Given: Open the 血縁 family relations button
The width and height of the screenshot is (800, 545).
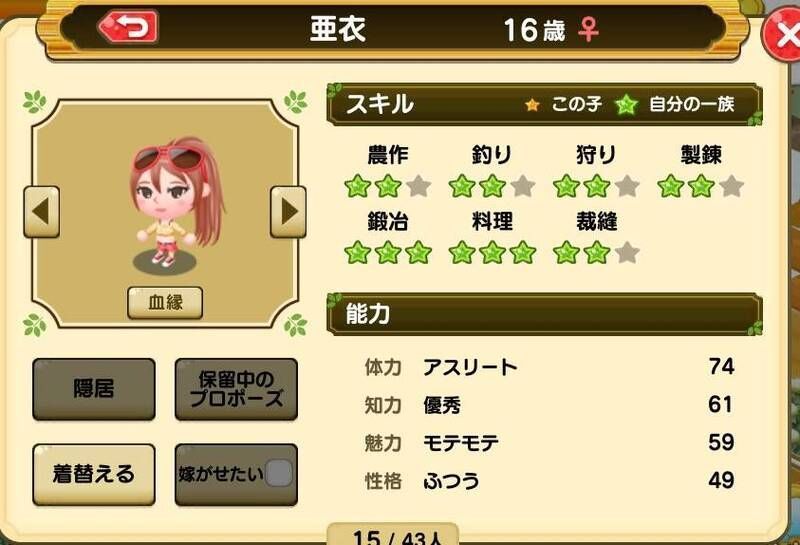Looking at the screenshot, I should [x=165, y=303].
